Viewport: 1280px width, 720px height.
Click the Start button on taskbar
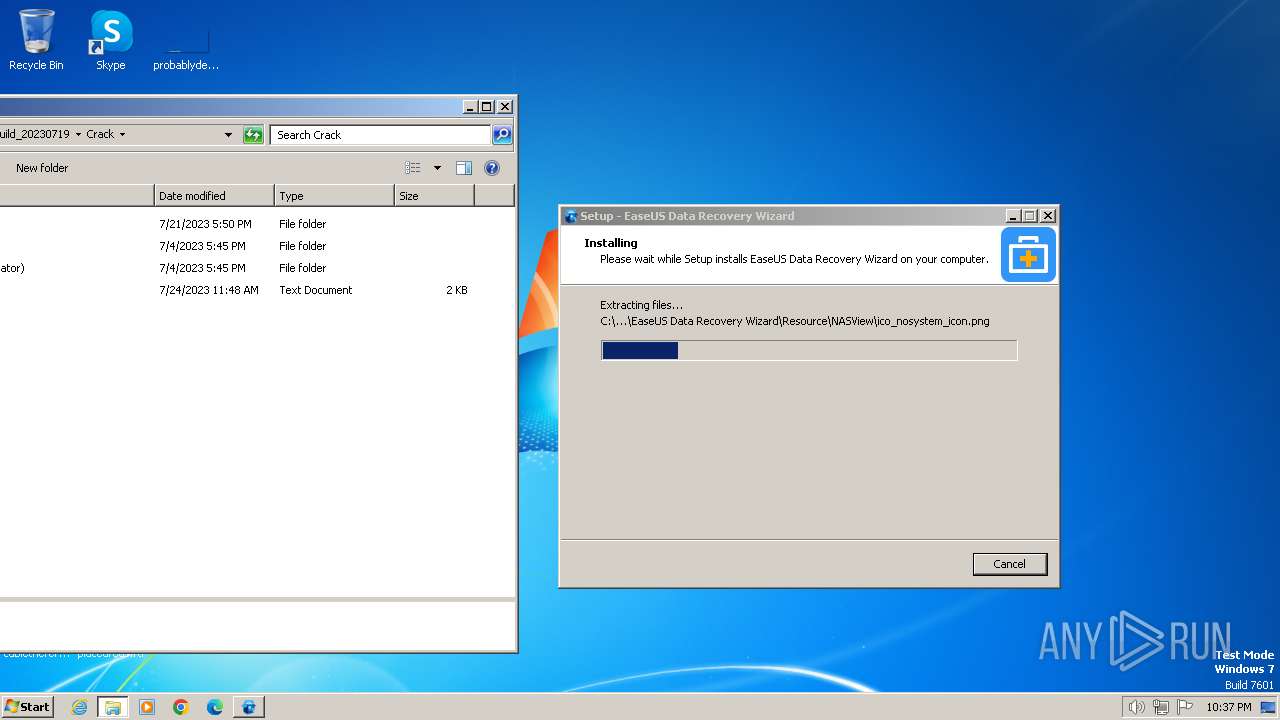click(x=27, y=707)
